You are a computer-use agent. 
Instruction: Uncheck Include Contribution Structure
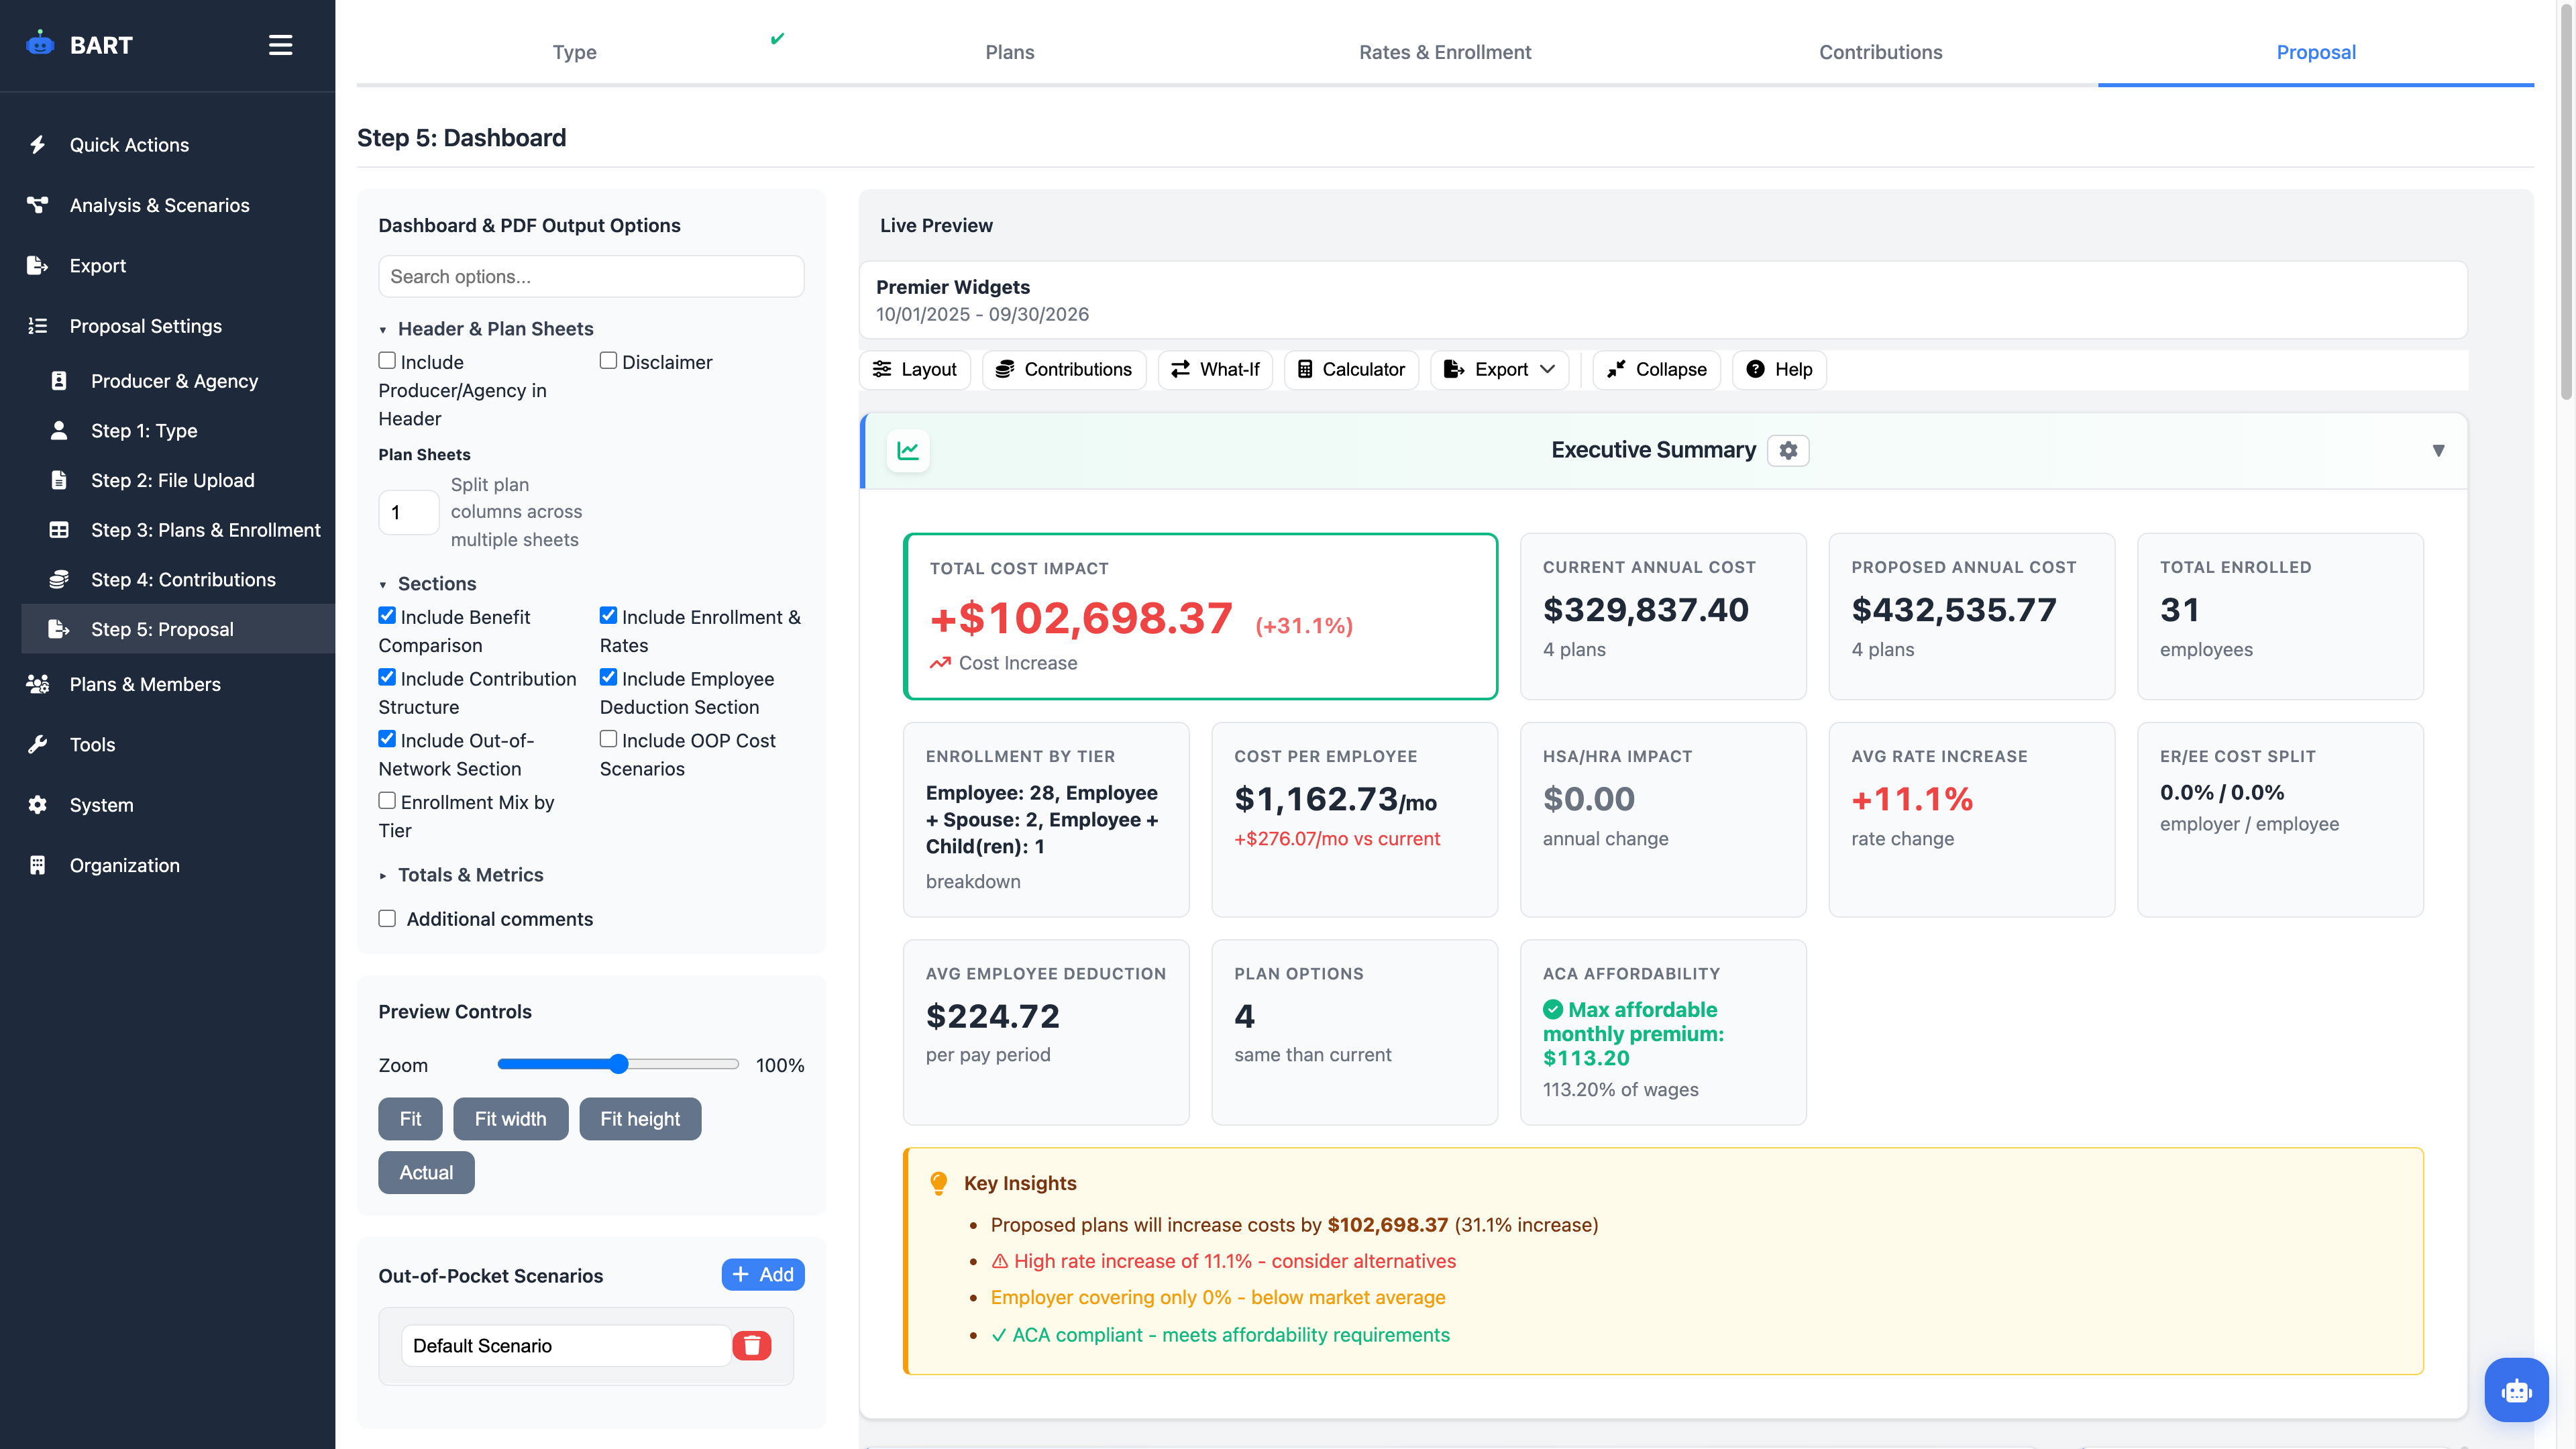387,678
